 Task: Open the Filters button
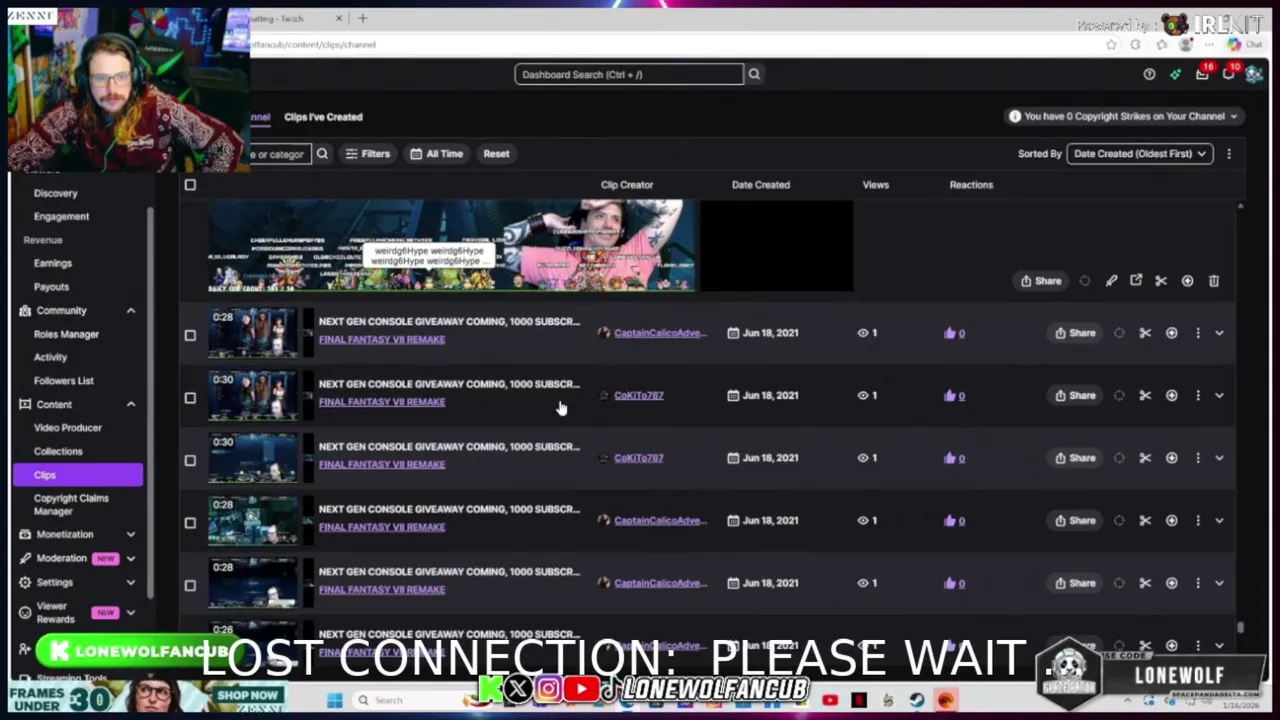tap(367, 154)
